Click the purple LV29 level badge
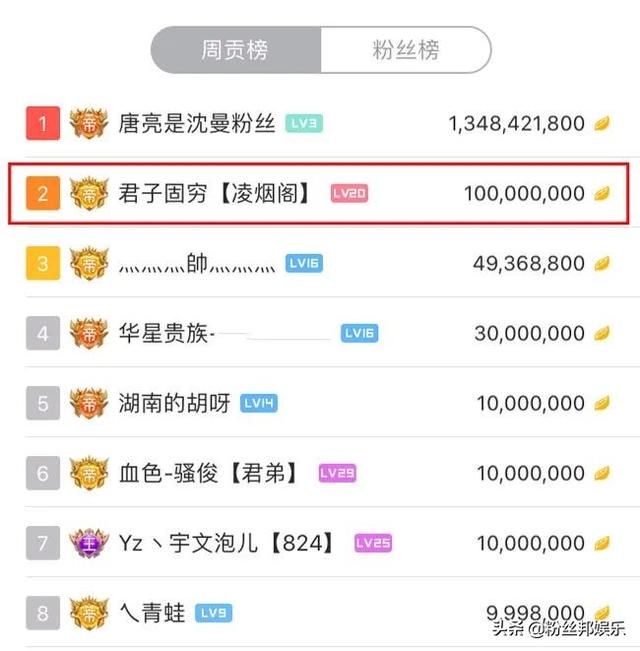Image resolution: width=640 pixels, height=651 pixels. (x=337, y=473)
